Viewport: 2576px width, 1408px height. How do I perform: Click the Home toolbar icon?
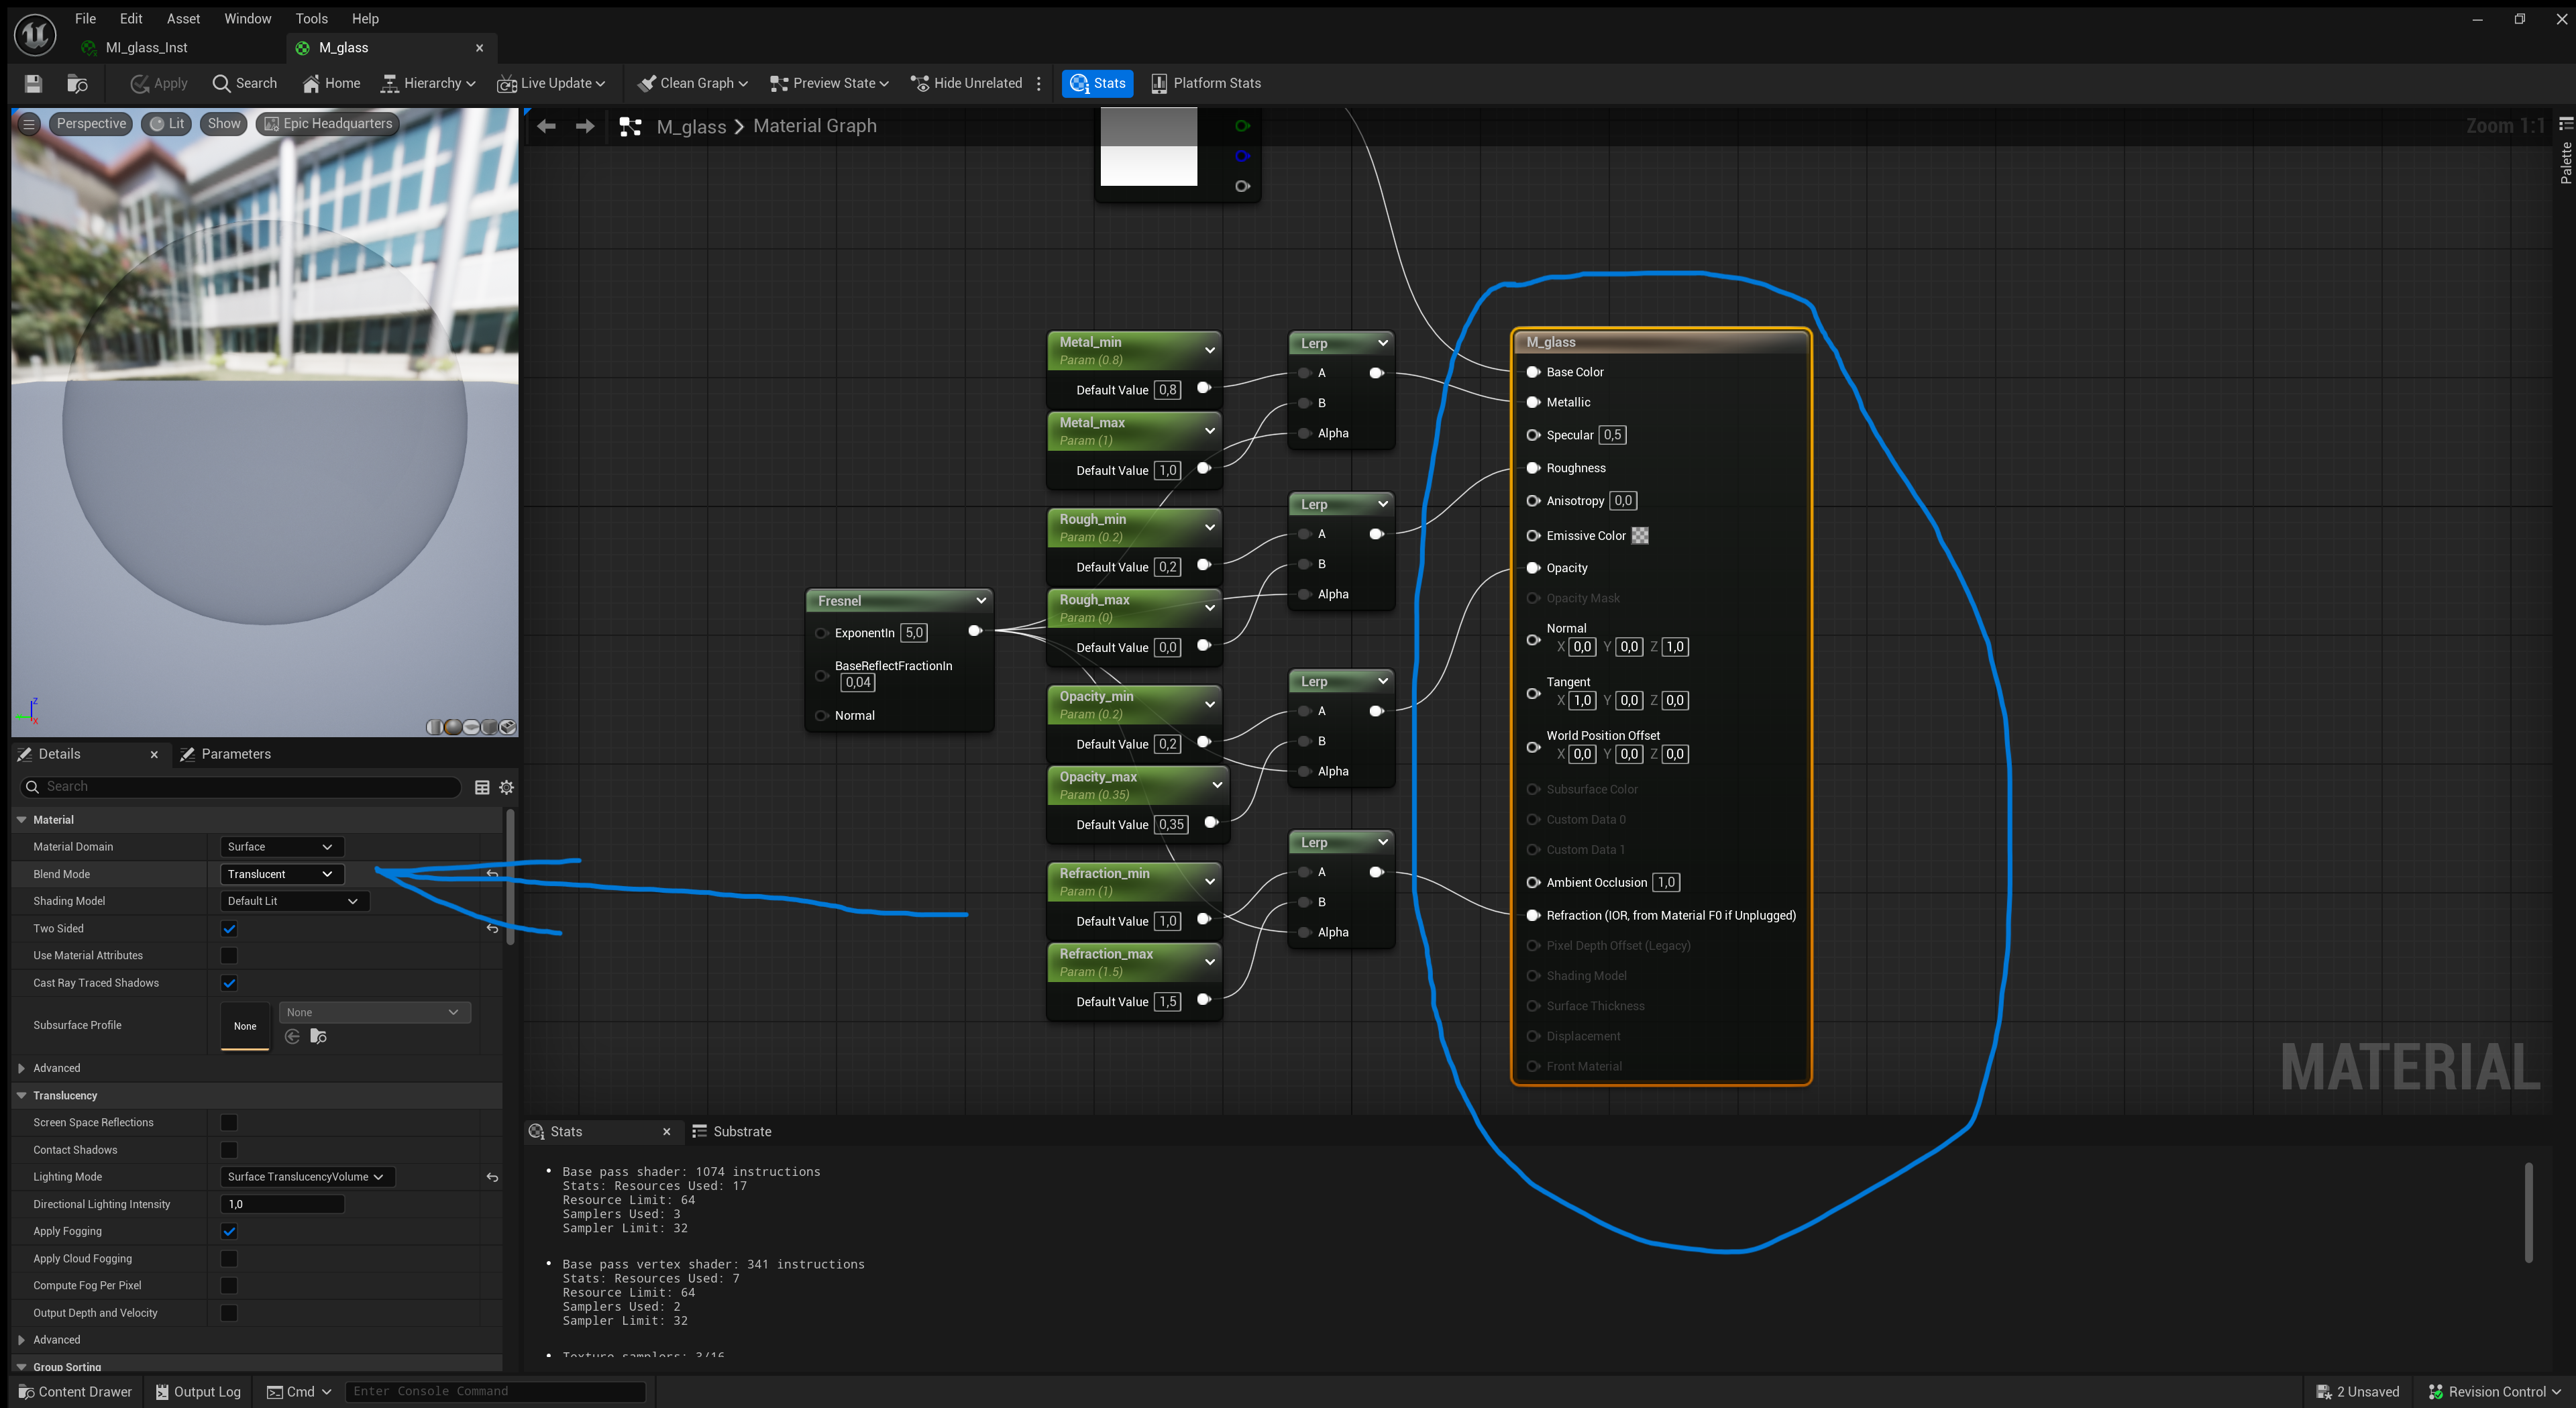click(331, 84)
